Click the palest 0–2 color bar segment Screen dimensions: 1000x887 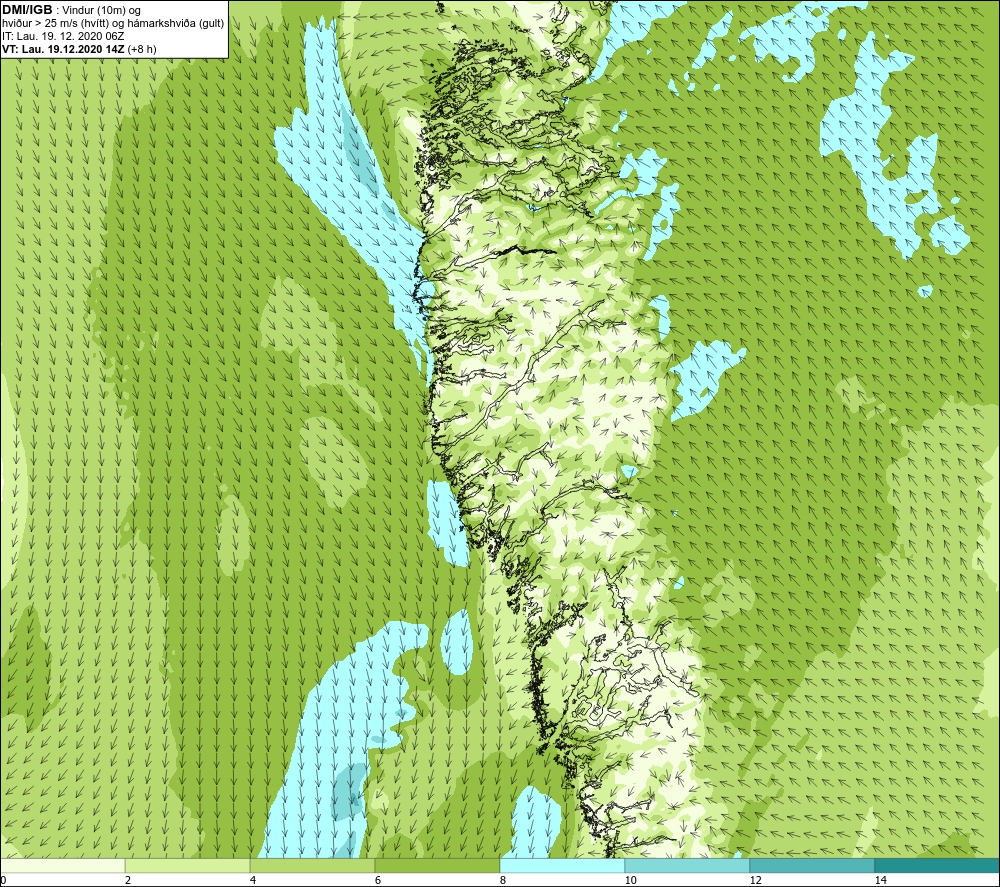coord(62,865)
